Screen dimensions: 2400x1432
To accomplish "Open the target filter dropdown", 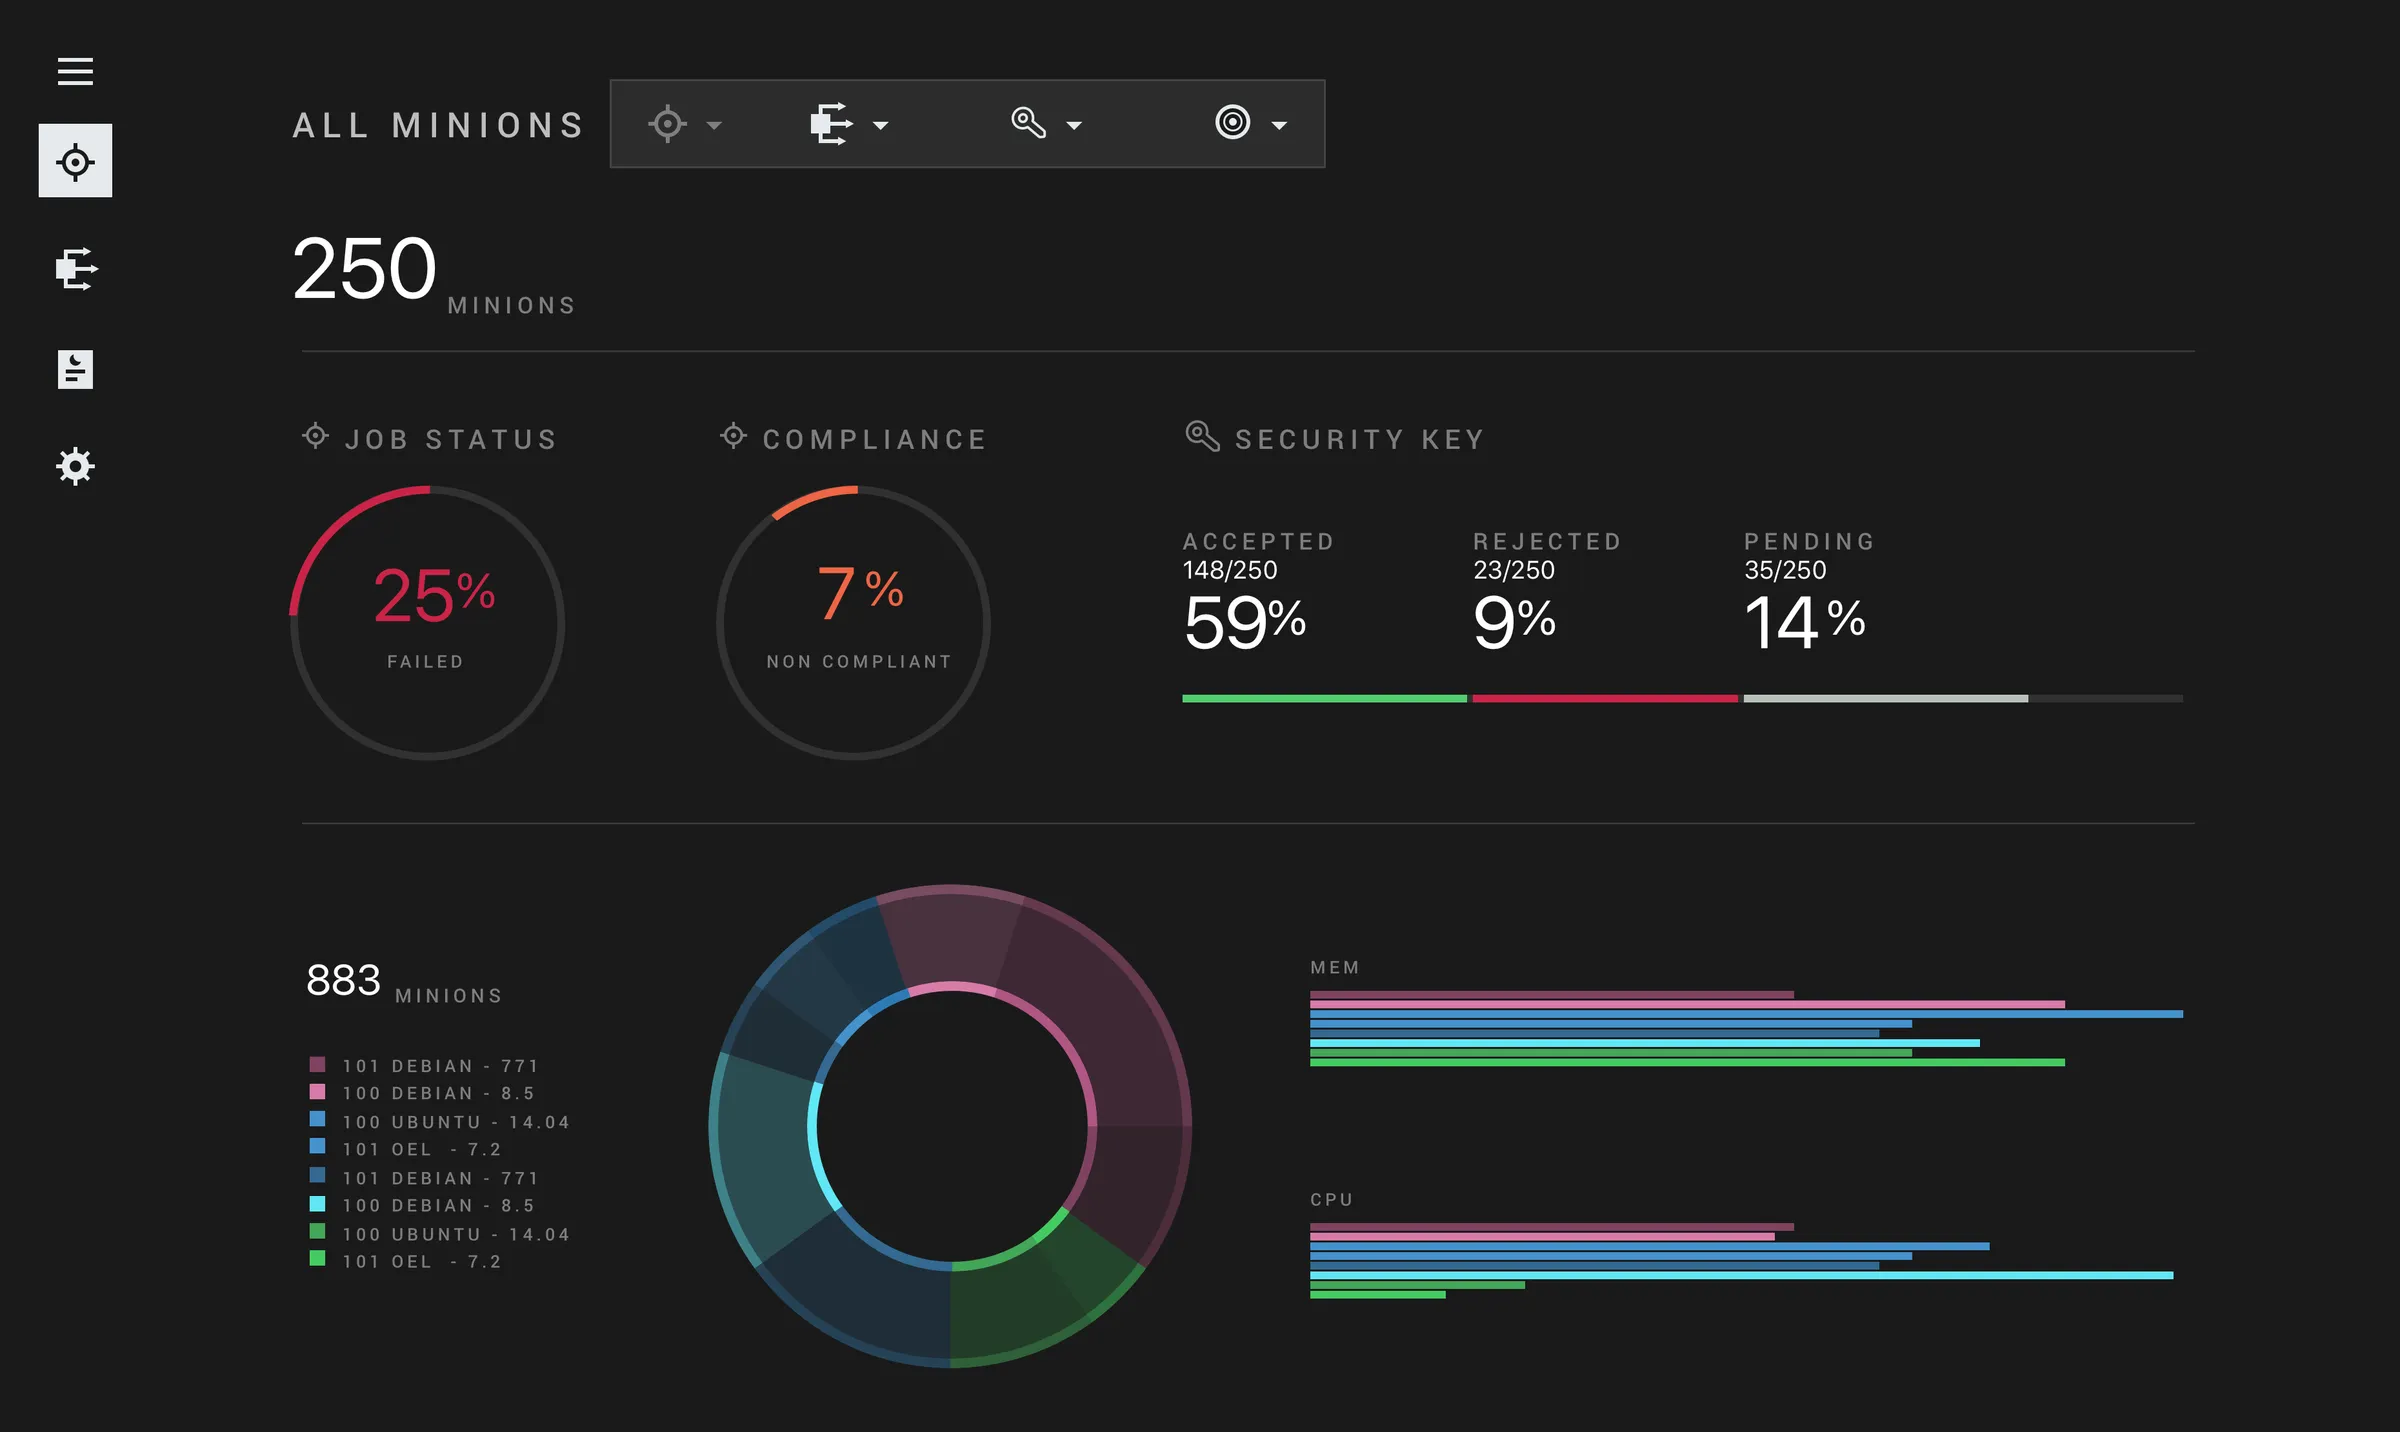I will 713,126.
